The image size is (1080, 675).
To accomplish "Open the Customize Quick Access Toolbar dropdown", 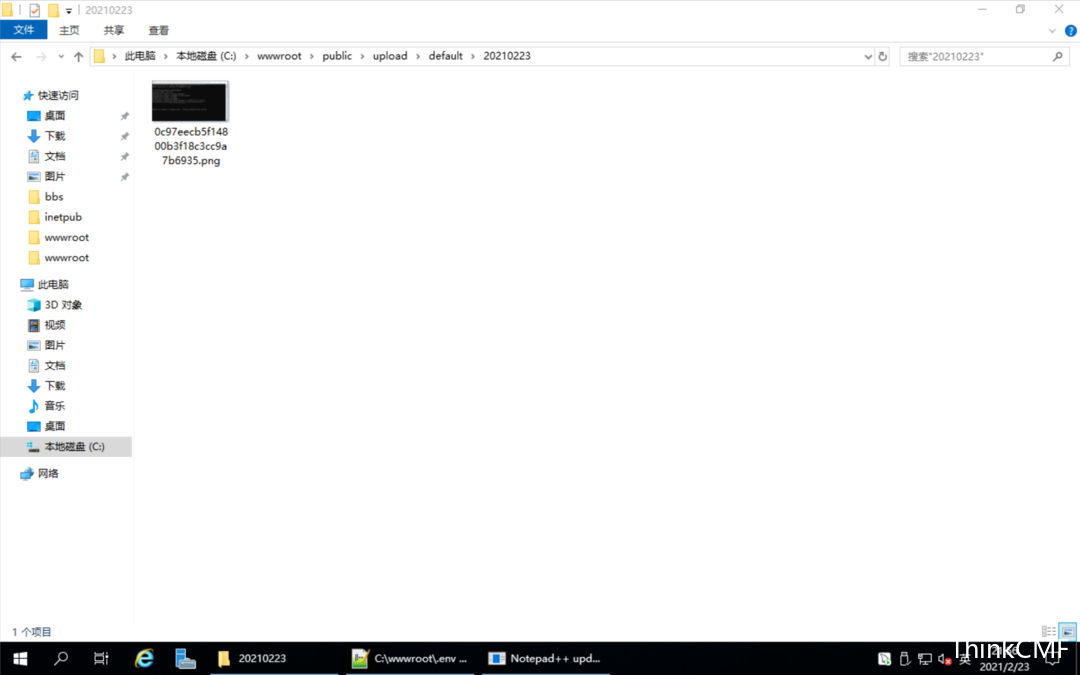I will (x=68, y=11).
